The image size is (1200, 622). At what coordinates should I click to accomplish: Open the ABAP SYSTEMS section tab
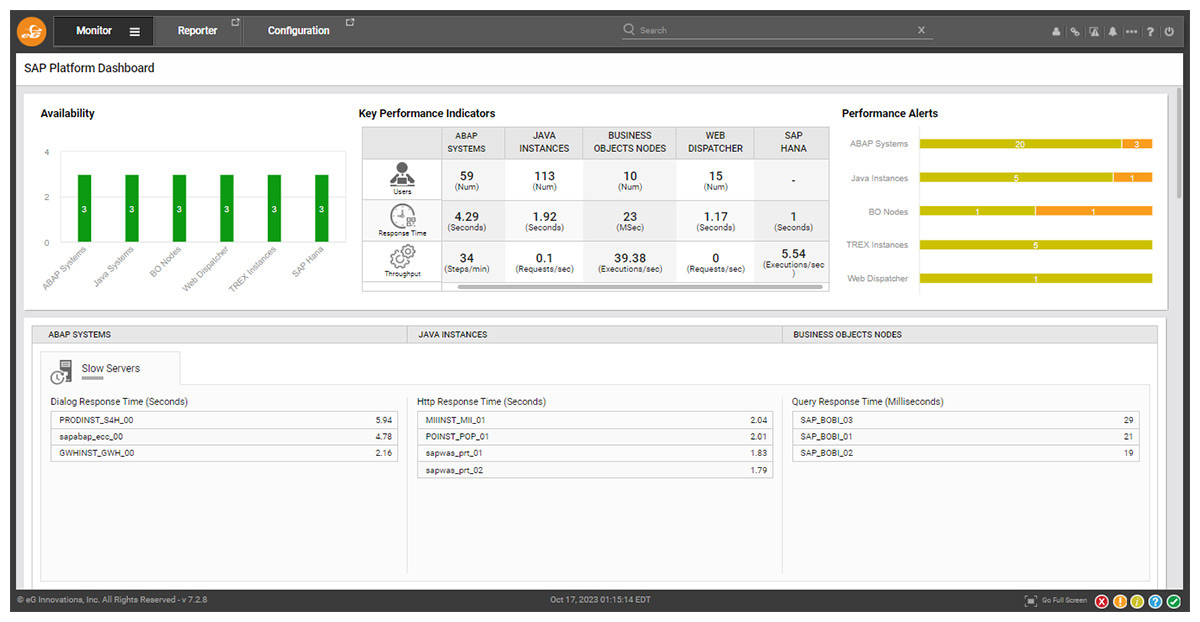tap(219, 334)
